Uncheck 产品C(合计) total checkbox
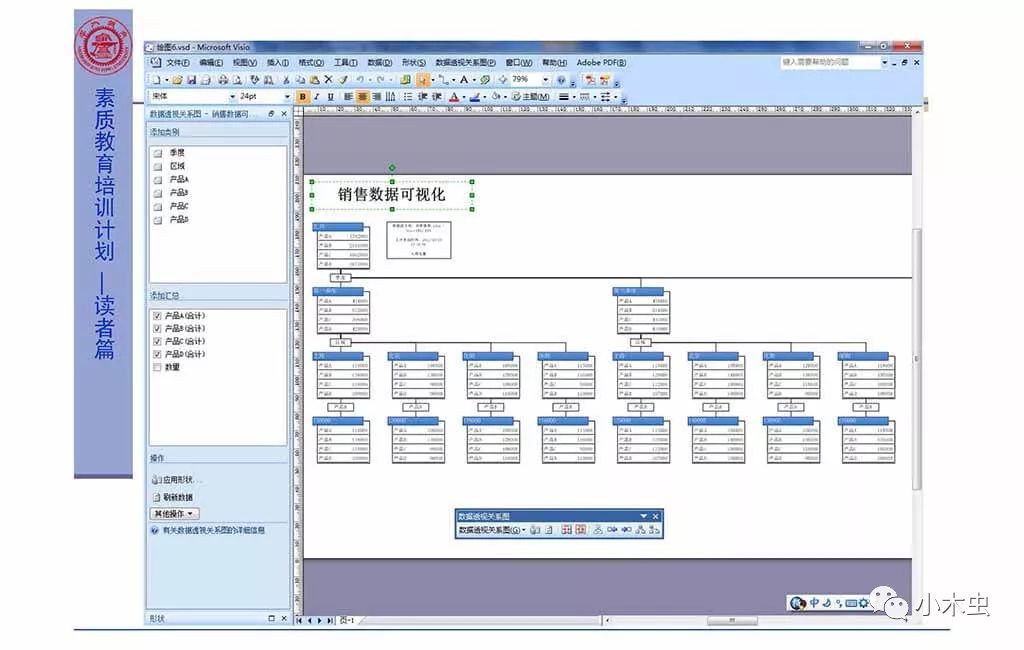 [x=157, y=341]
